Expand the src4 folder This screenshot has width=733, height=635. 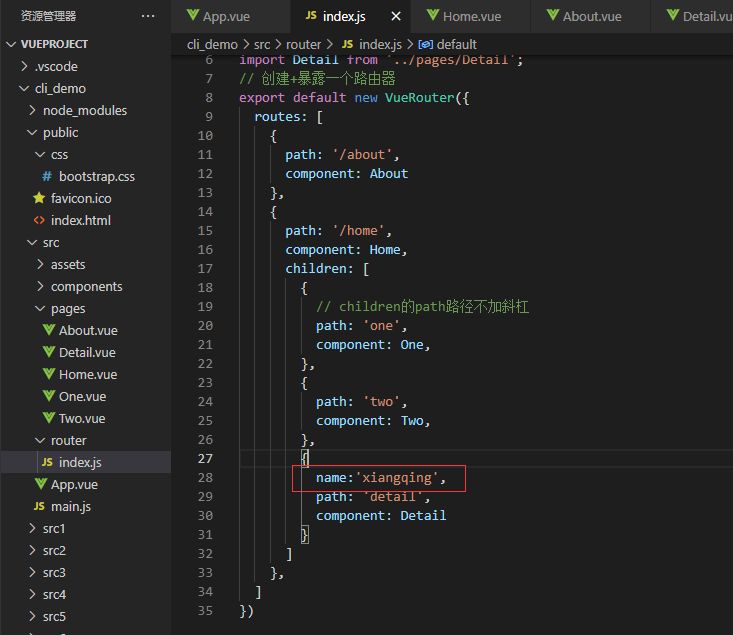32,594
